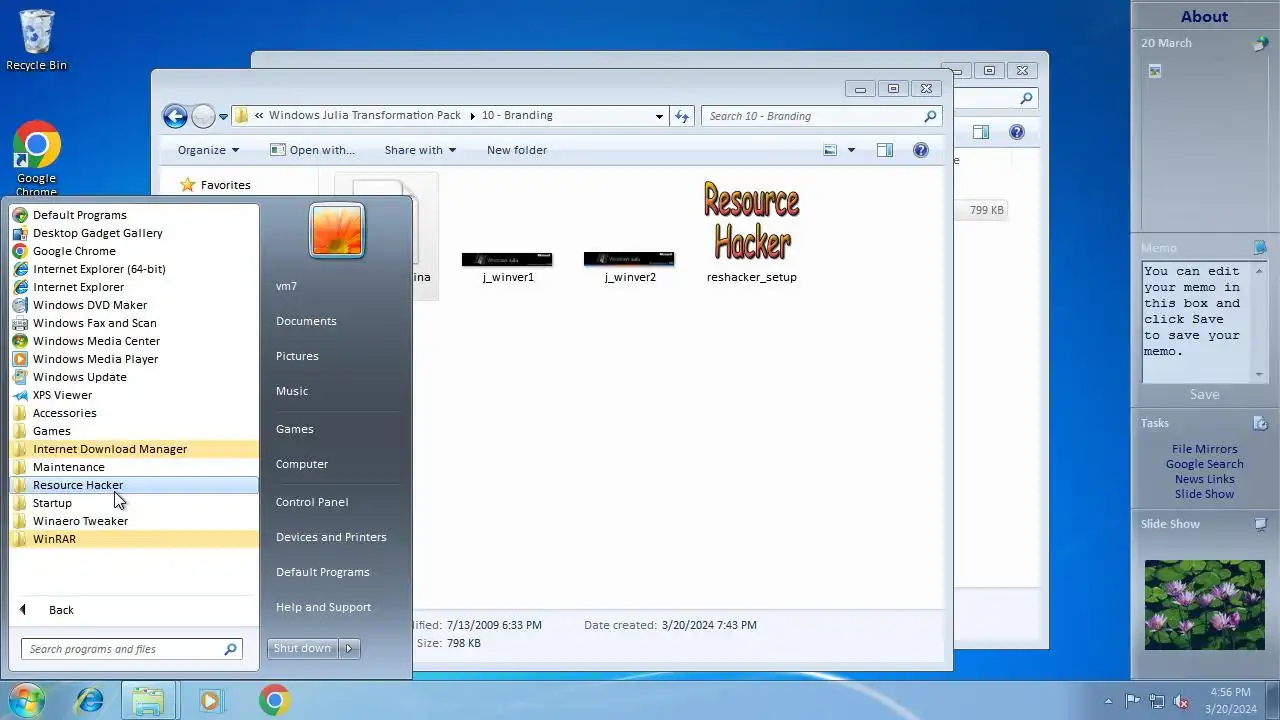This screenshot has height=720, width=1280.
Task: Open the change view dropdown arrow
Action: [851, 150]
